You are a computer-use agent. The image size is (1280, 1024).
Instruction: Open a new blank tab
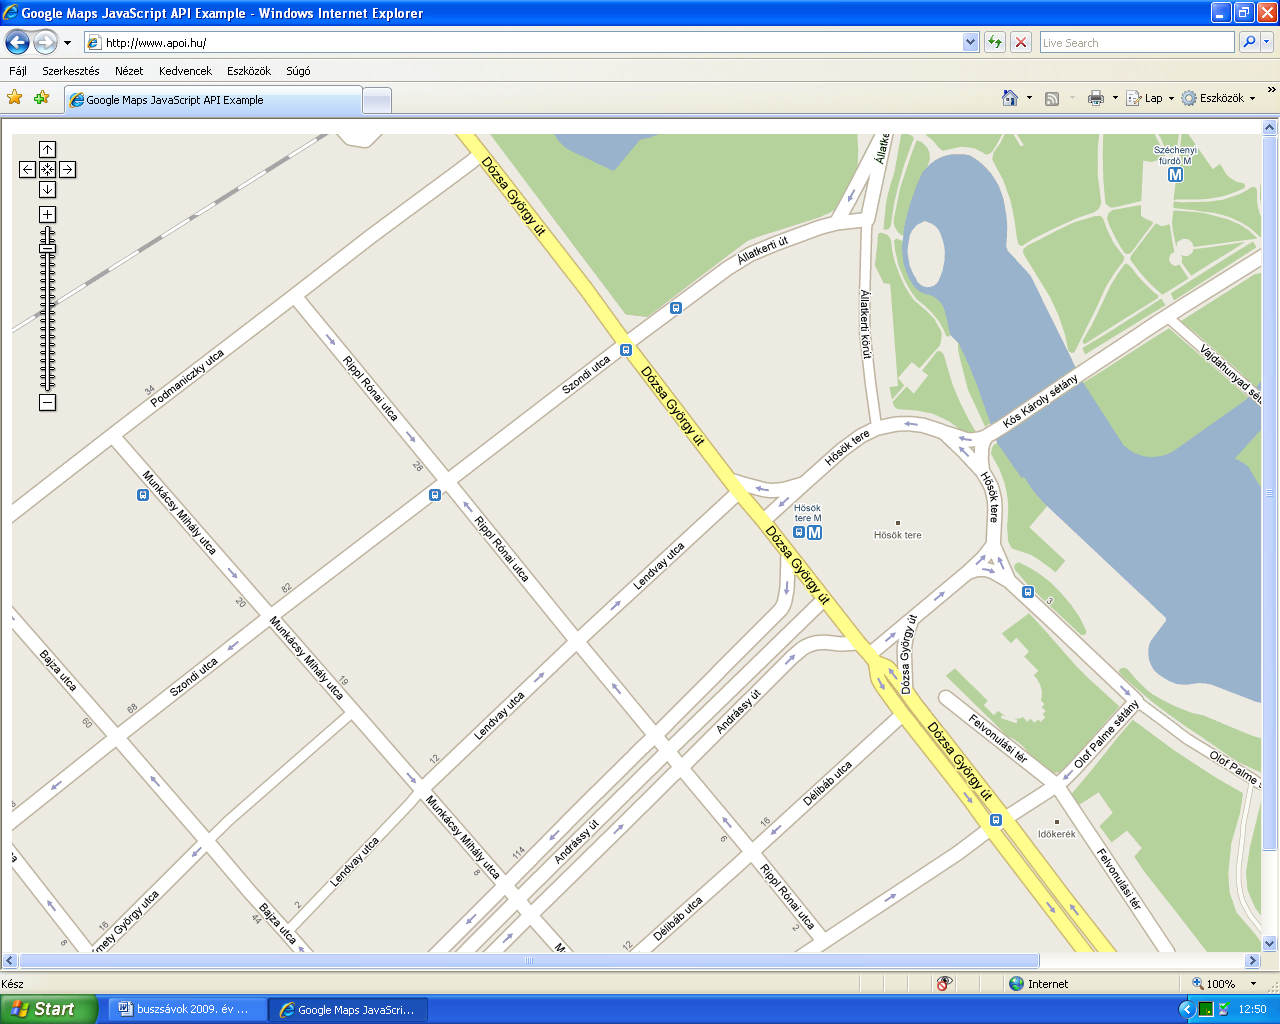tap(376, 100)
